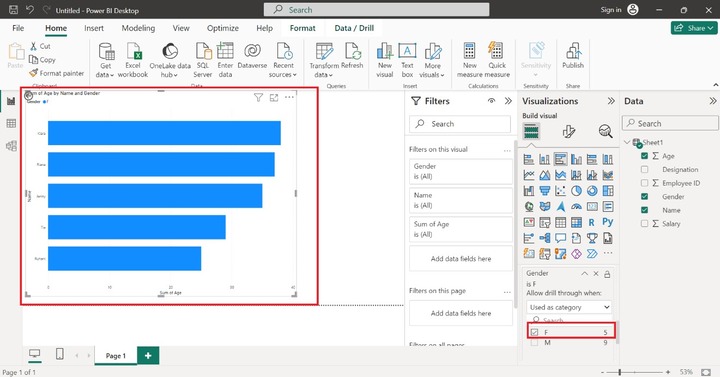Image resolution: width=720 pixels, height=377 pixels.
Task: Uncheck the Gender field
Action: pyautogui.click(x=644, y=197)
